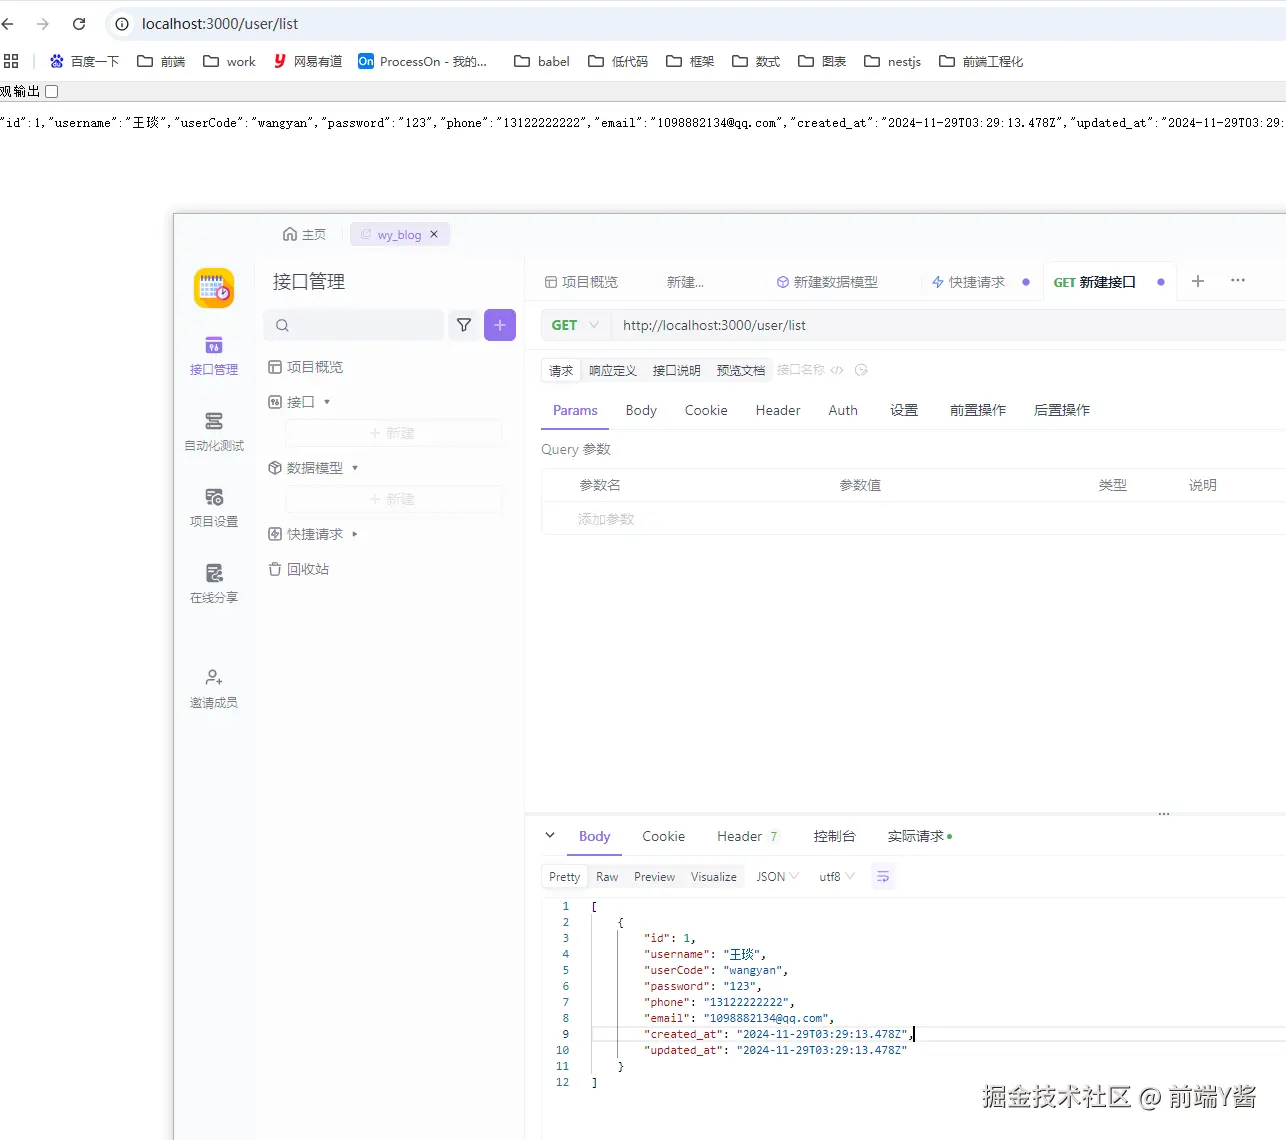This screenshot has width=1286, height=1140.
Task: Open the more options ellipsis for tabs
Action: [1238, 281]
